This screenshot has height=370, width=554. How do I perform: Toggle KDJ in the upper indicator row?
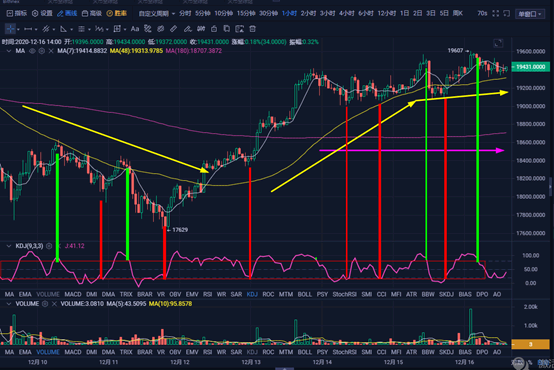(x=252, y=294)
